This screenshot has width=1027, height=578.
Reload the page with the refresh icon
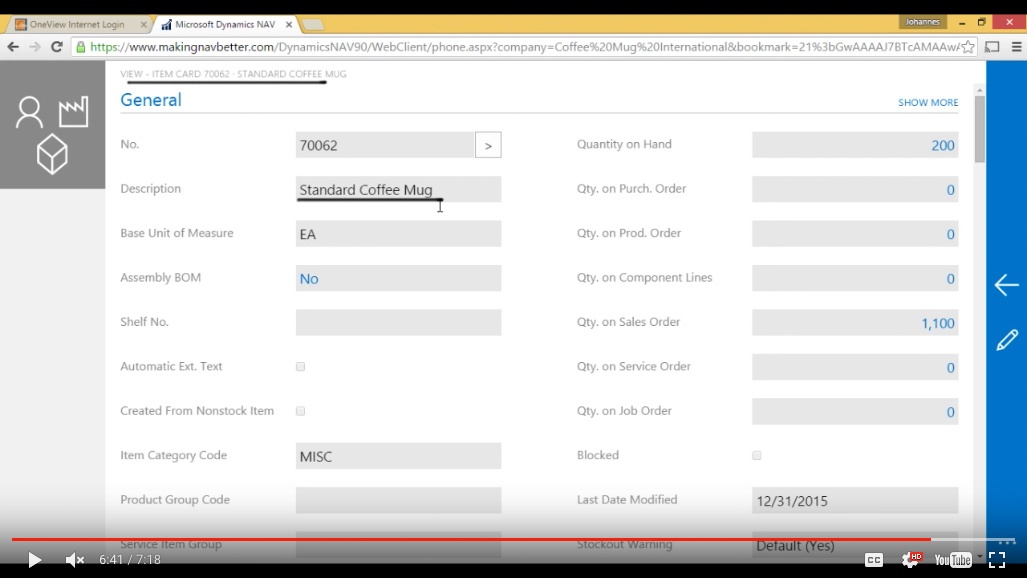57,47
